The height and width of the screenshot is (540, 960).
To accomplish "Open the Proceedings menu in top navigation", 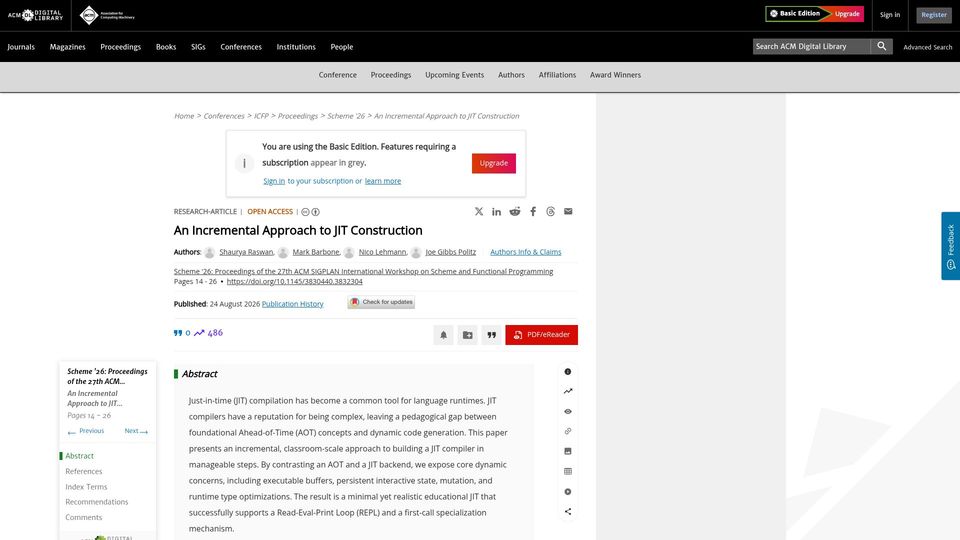I will click(x=121, y=47).
